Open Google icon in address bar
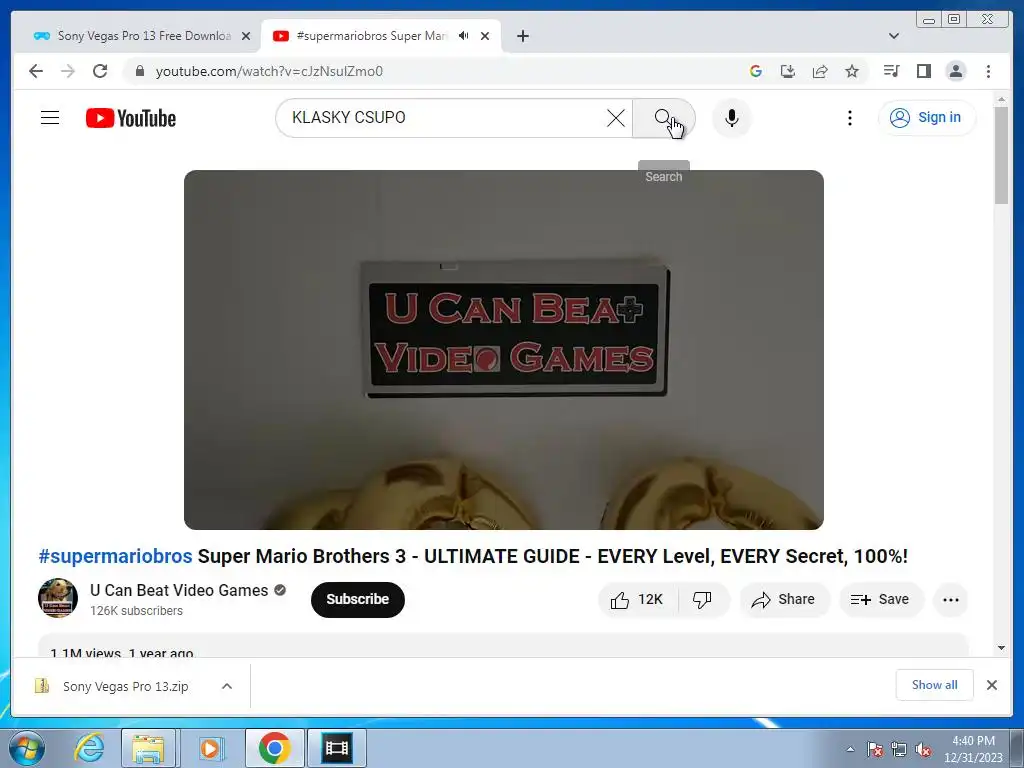This screenshot has height=768, width=1024. pyautogui.click(x=756, y=71)
